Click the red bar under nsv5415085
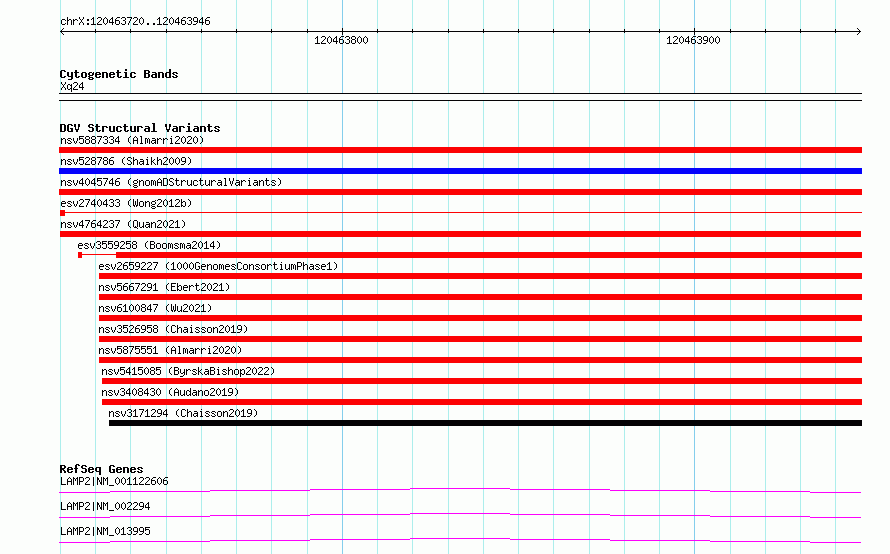 pos(482,381)
